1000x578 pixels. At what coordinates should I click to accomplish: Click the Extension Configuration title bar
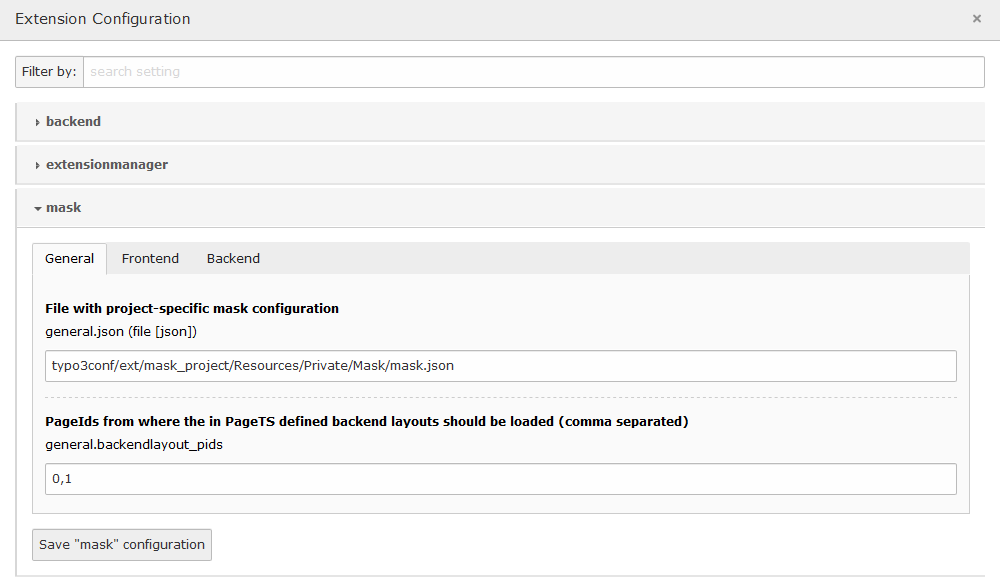click(103, 18)
